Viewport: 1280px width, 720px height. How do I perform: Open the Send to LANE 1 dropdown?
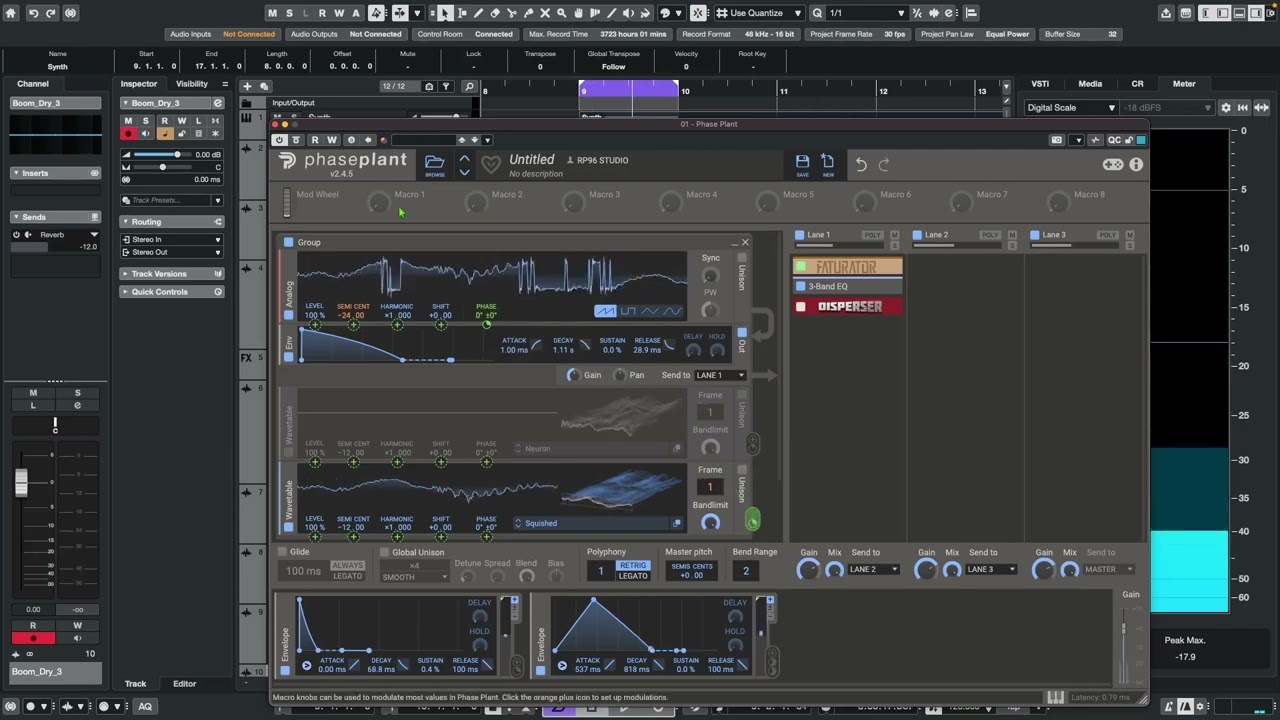[x=720, y=375]
